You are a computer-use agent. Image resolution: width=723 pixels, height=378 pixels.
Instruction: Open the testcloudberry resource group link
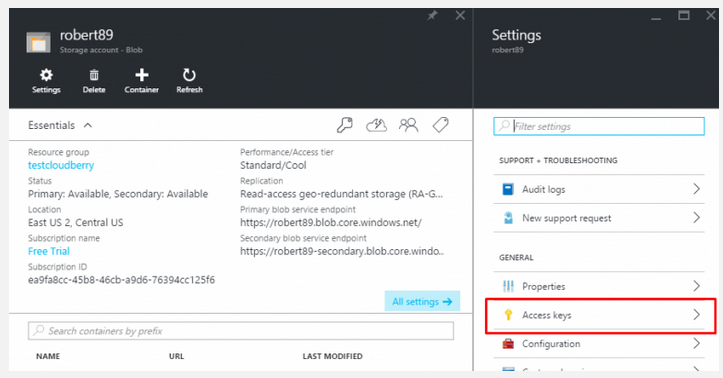[61, 165]
